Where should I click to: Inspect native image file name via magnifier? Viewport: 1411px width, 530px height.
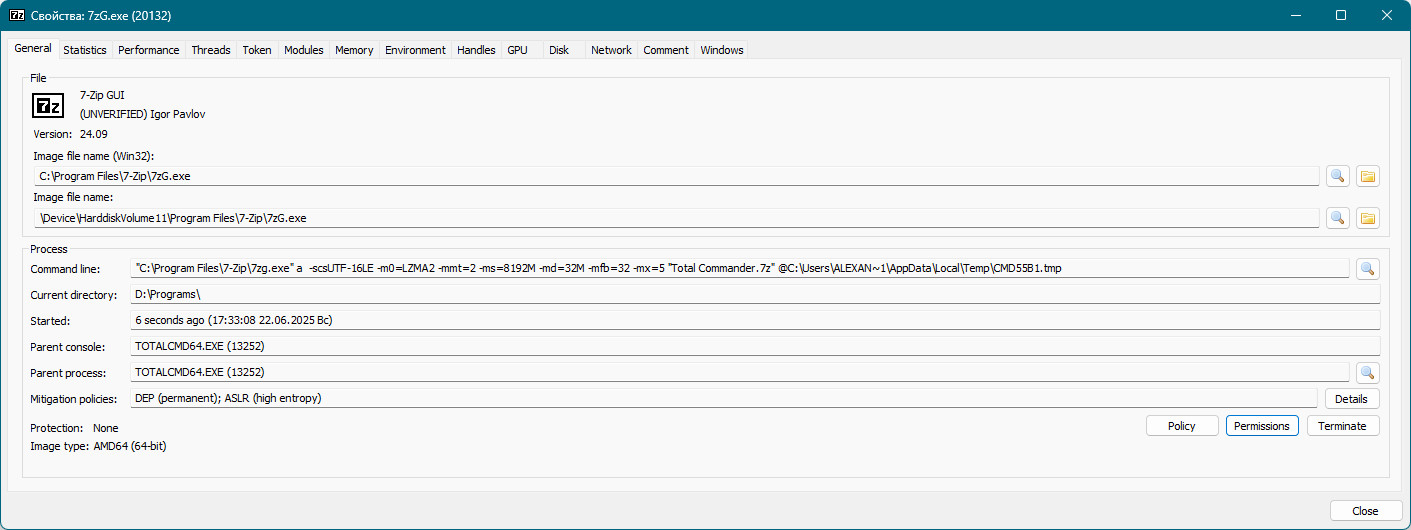point(1337,218)
